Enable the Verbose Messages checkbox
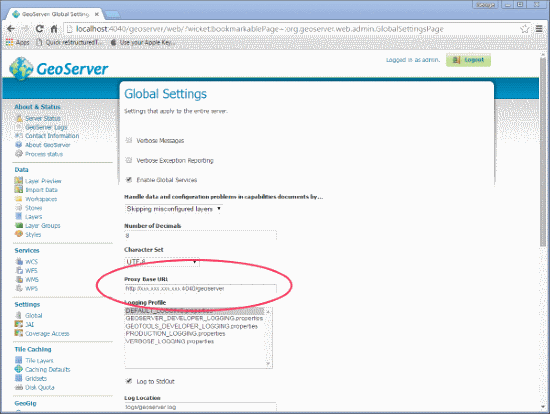Image resolution: width=550 pixels, height=414 pixels. point(129,140)
